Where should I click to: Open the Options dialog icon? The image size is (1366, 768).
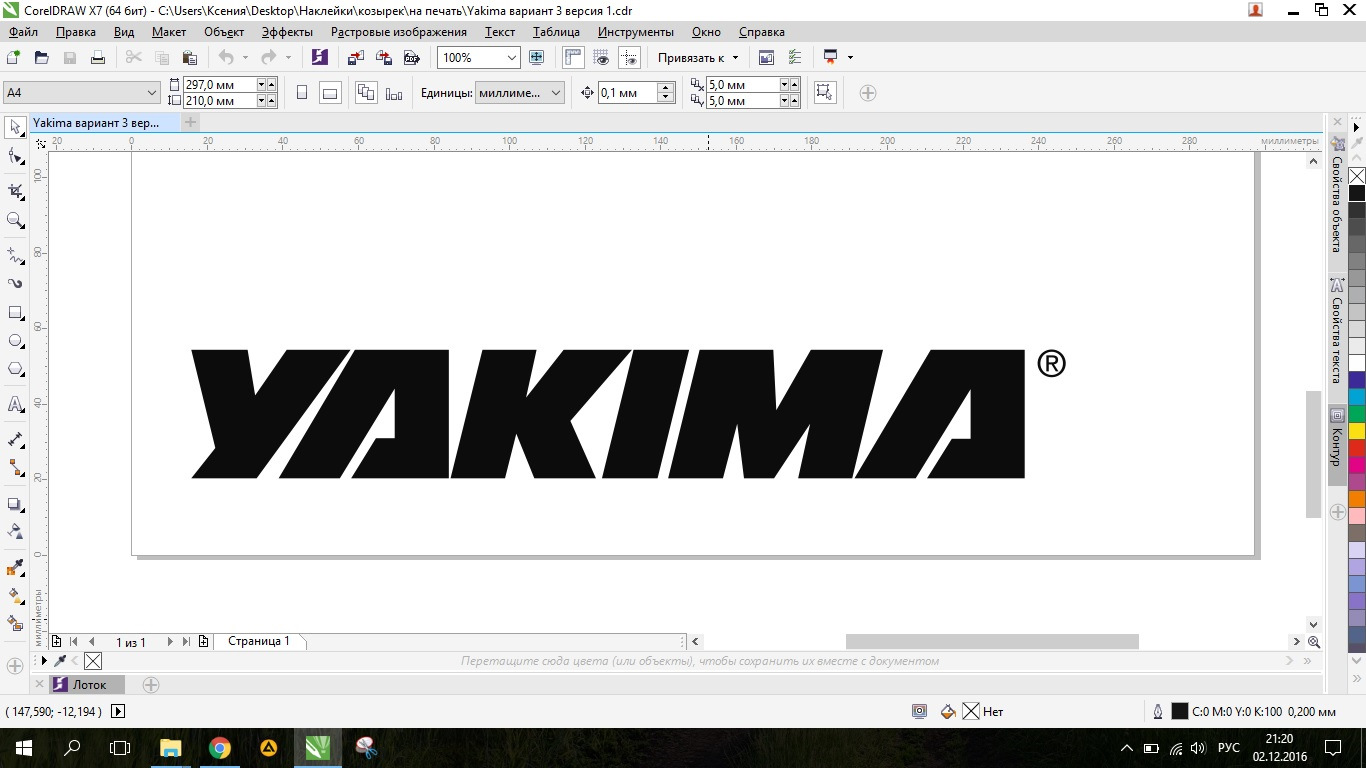click(x=795, y=57)
